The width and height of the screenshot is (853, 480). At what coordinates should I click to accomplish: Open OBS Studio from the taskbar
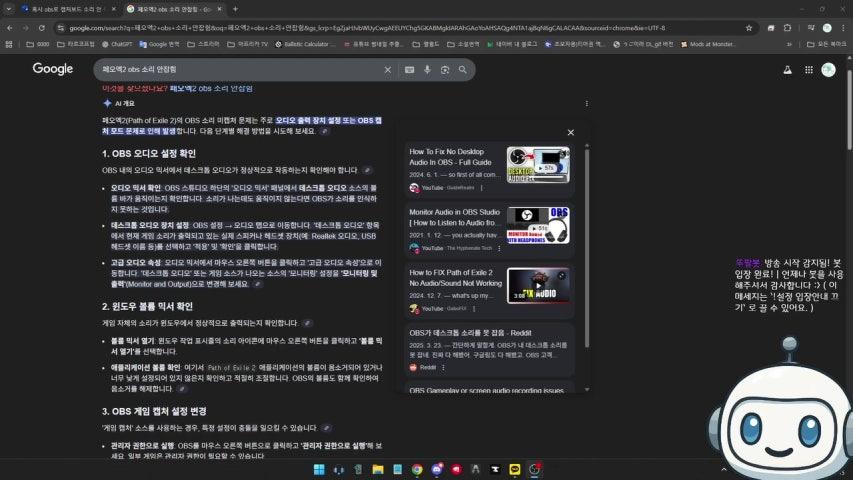click(534, 469)
